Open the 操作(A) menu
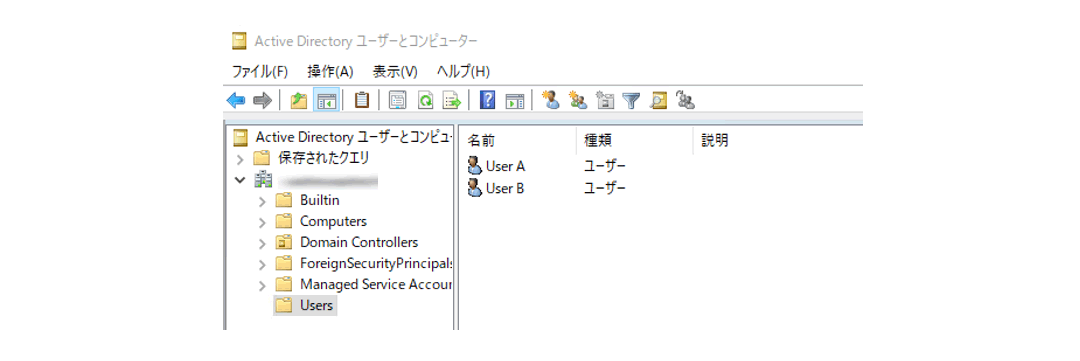 coord(330,72)
